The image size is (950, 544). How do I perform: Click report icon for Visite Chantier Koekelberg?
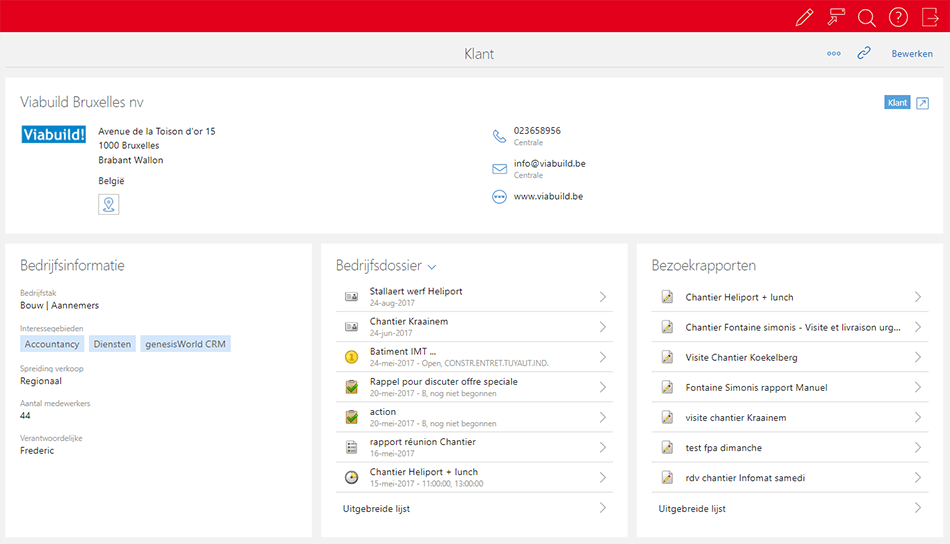click(x=667, y=357)
